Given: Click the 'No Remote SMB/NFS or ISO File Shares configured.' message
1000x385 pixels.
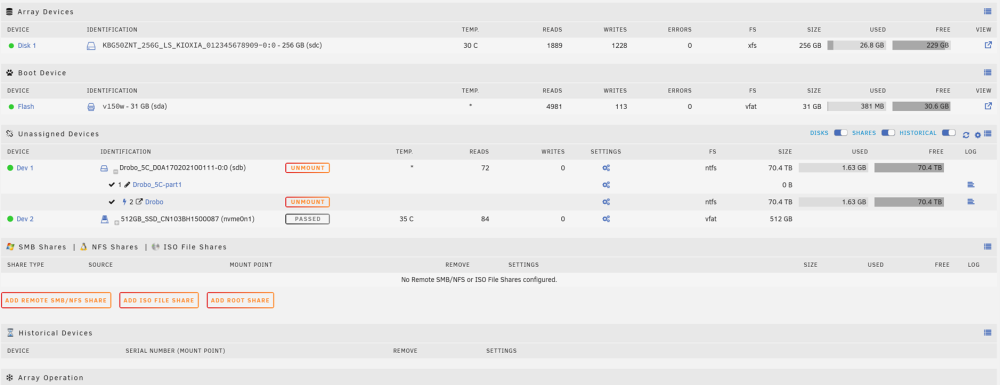Looking at the screenshot, I should [x=479, y=280].
